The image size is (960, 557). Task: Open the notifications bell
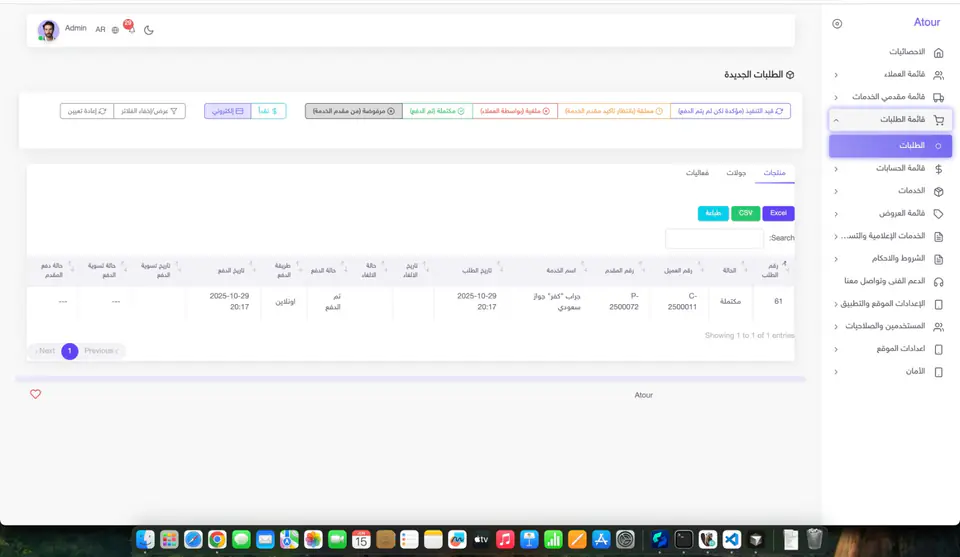(131, 29)
